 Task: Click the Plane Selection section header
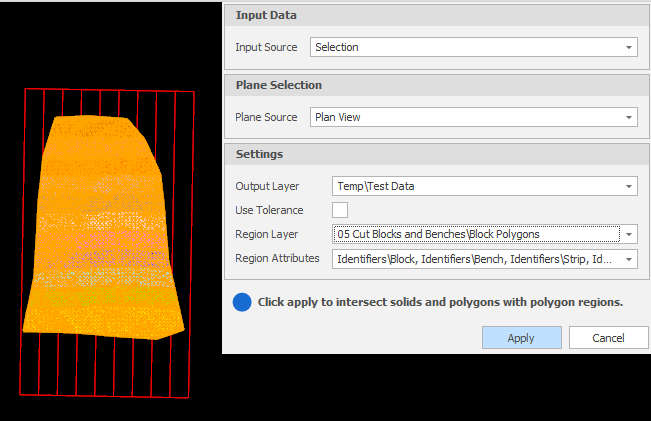point(437,85)
